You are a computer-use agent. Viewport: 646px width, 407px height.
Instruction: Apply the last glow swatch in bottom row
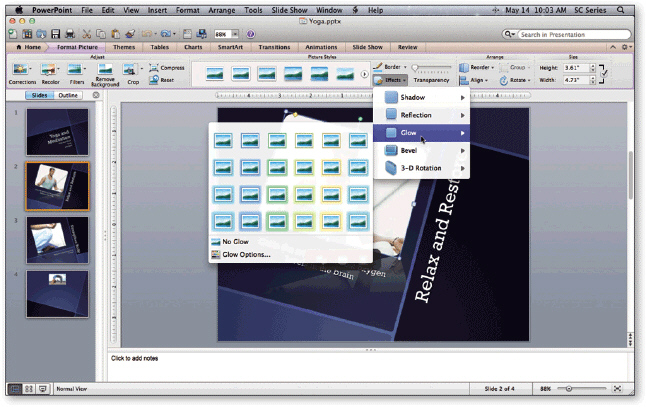click(358, 221)
